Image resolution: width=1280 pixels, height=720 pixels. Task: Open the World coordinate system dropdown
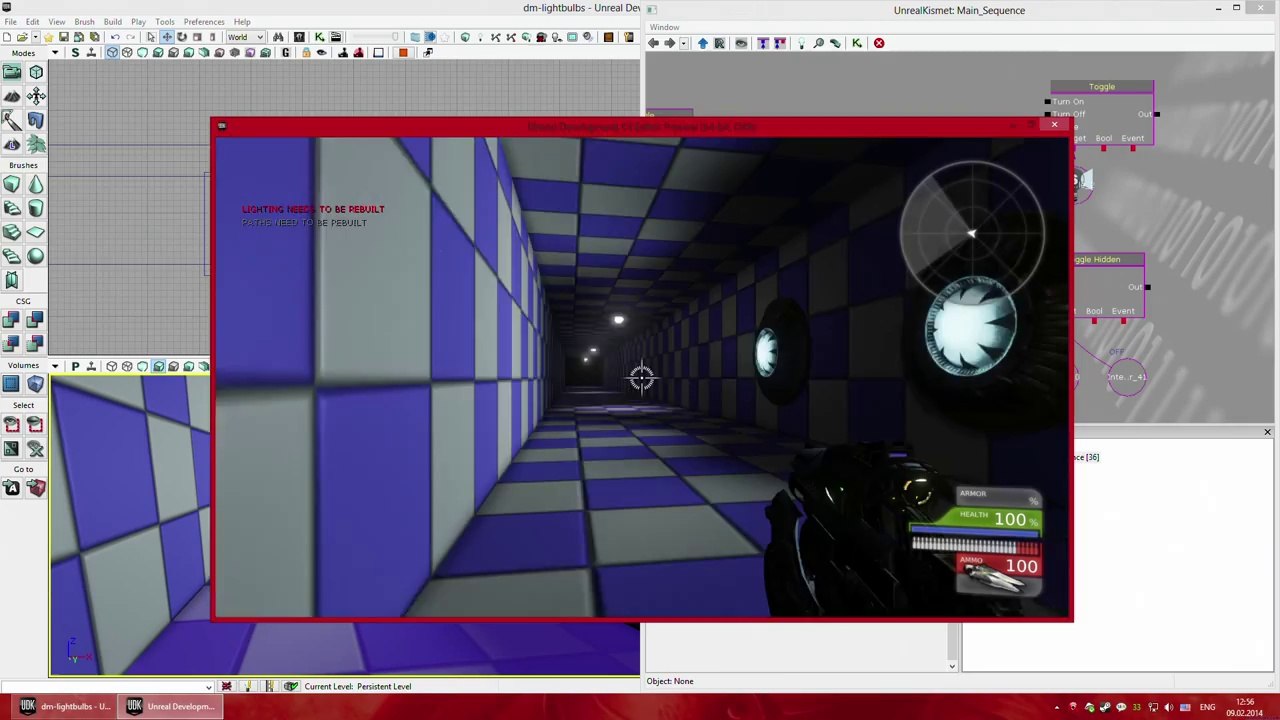[248, 37]
